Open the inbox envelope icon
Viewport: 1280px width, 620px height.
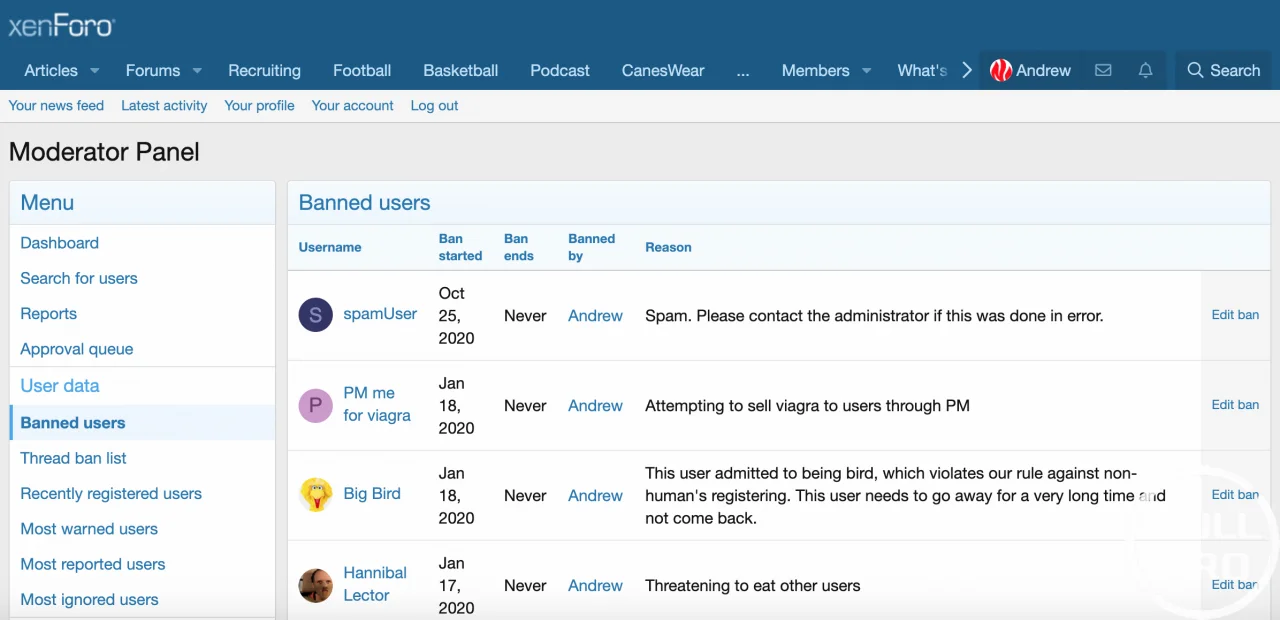(x=1103, y=70)
